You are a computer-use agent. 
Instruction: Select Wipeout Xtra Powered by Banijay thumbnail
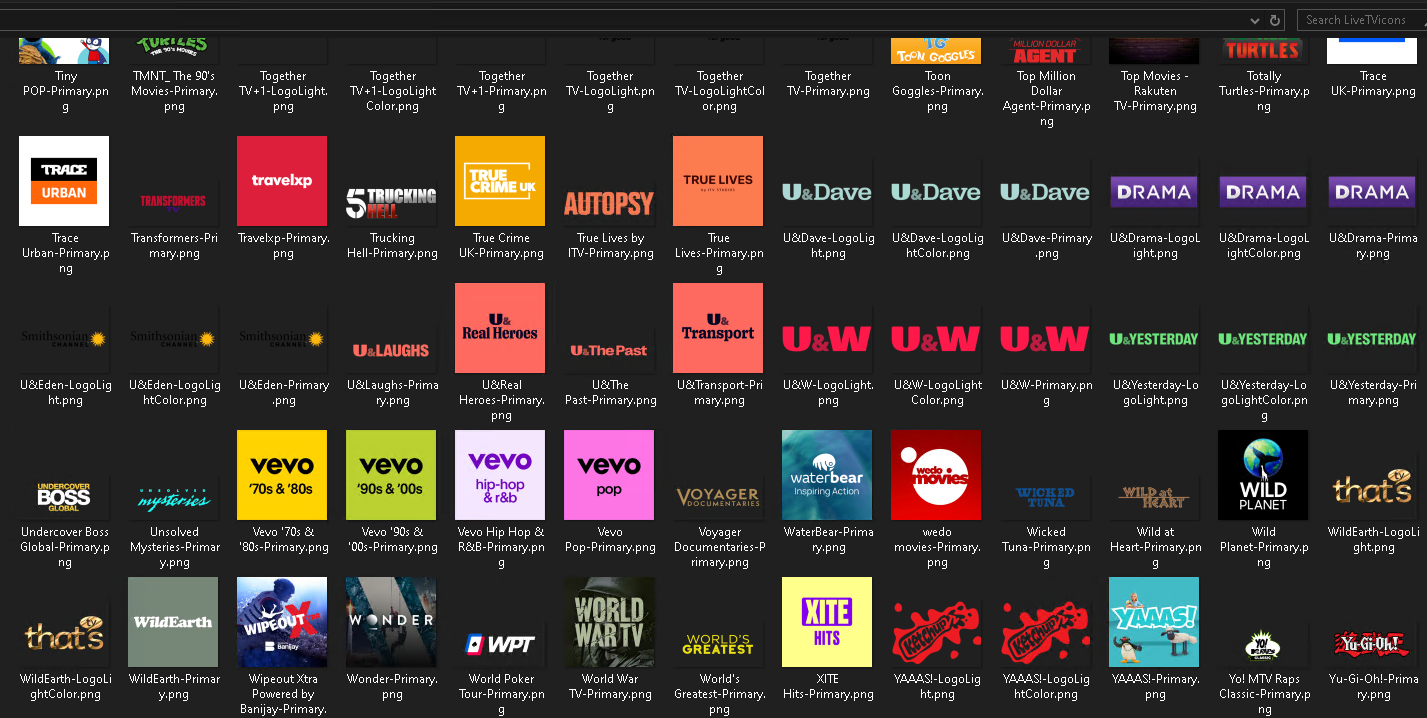(282, 622)
